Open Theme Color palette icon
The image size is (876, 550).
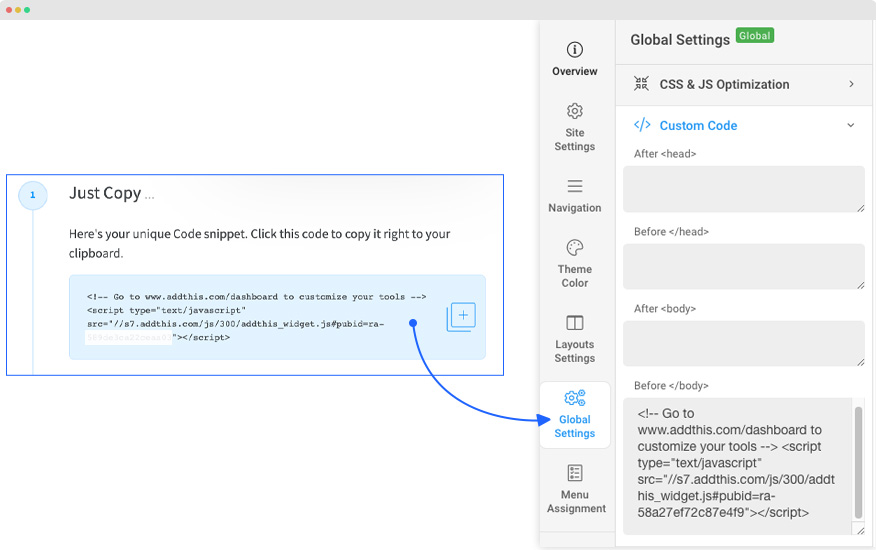(574, 247)
